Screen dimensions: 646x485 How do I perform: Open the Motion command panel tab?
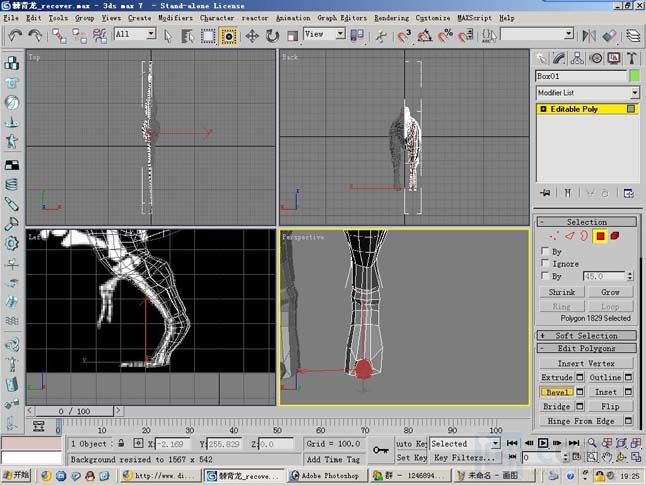pos(596,58)
